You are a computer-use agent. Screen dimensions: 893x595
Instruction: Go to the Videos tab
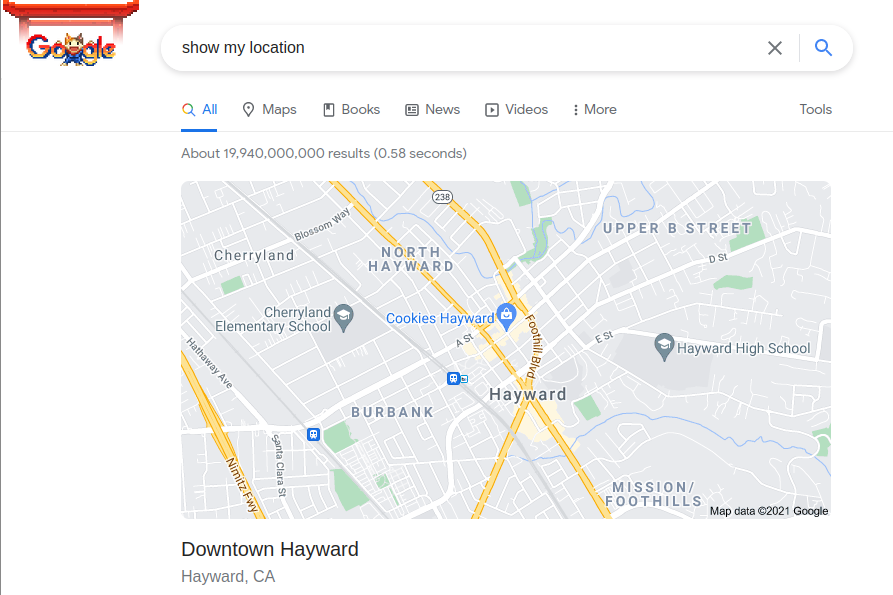(x=516, y=110)
